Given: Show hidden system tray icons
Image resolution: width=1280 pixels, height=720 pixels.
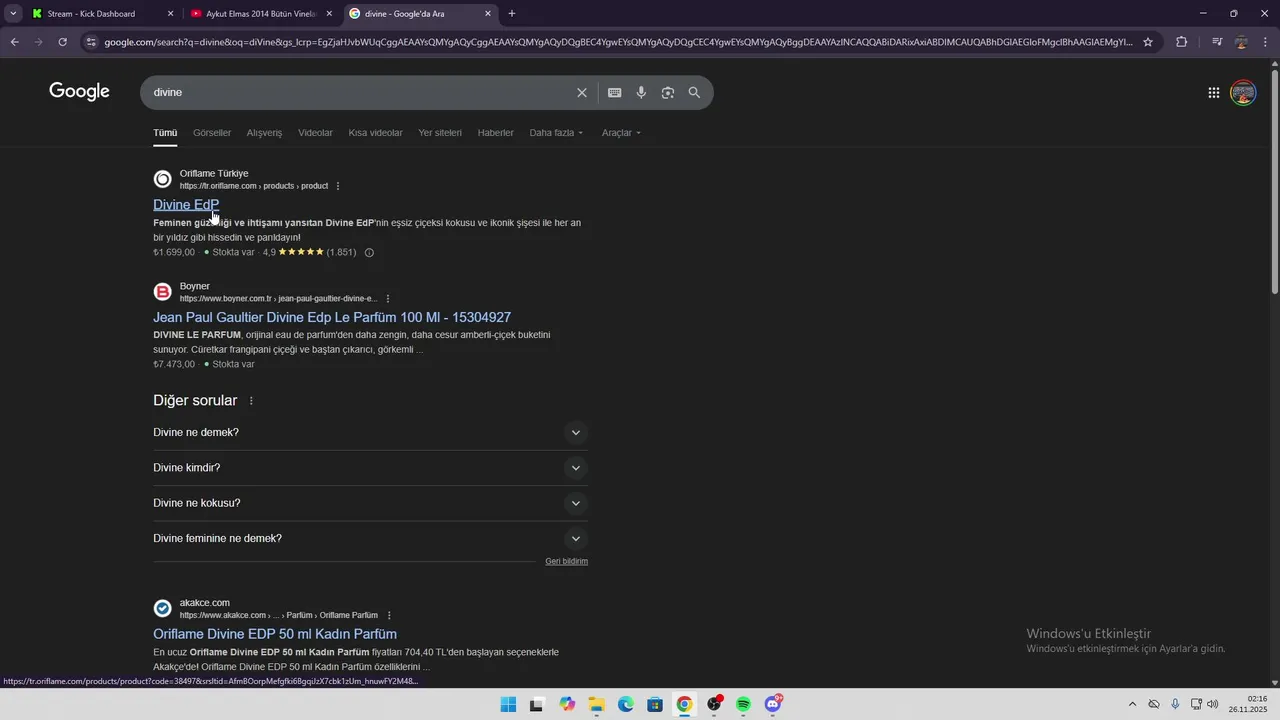Looking at the screenshot, I should click(x=1132, y=704).
